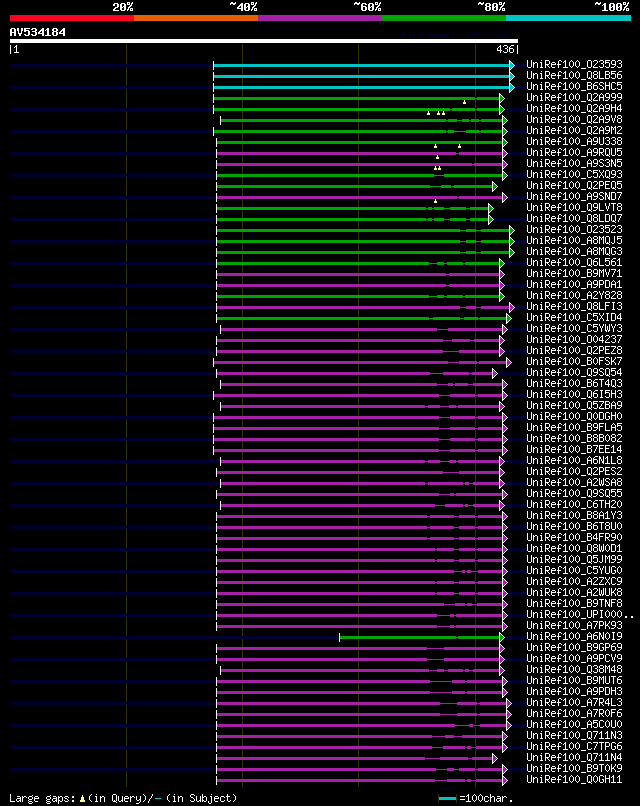
Task: Select the UniRef100_A9S3N5 hit label
Action: (574, 163)
